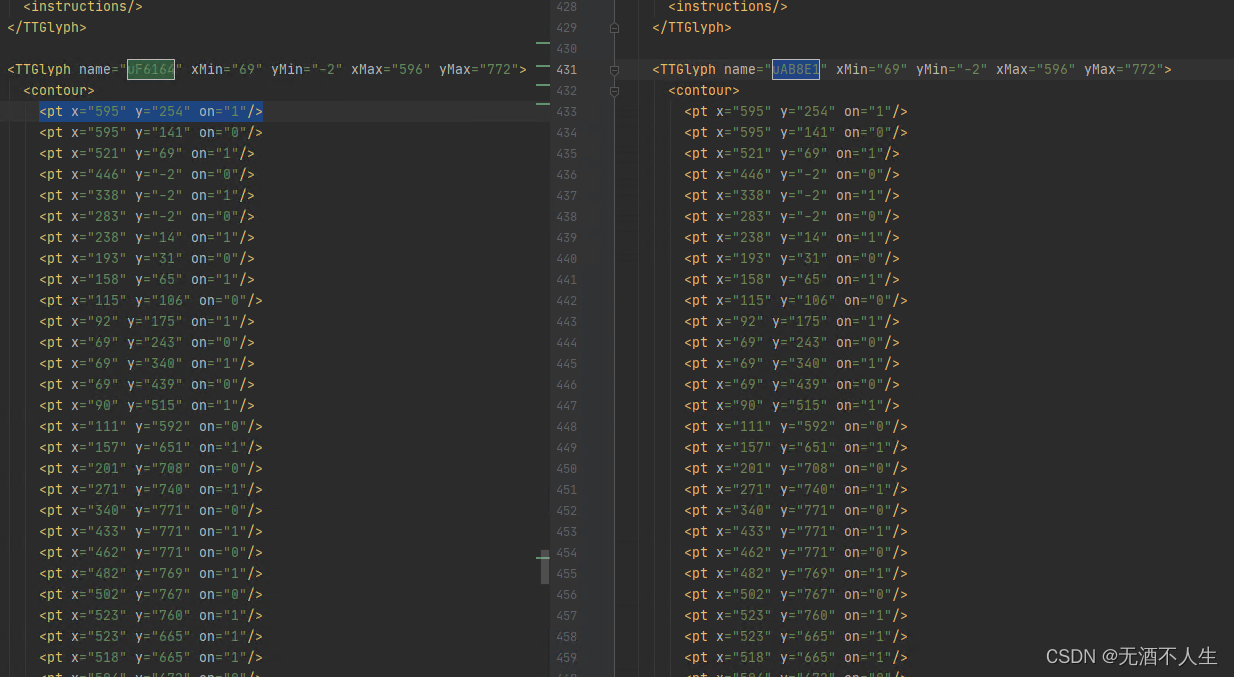Click line number 459 in the gutter
This screenshot has height=677, width=1234.
pyautogui.click(x=566, y=657)
